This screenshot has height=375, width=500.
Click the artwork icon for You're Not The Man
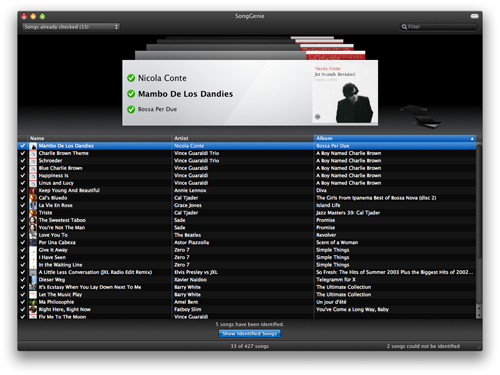click(x=33, y=228)
